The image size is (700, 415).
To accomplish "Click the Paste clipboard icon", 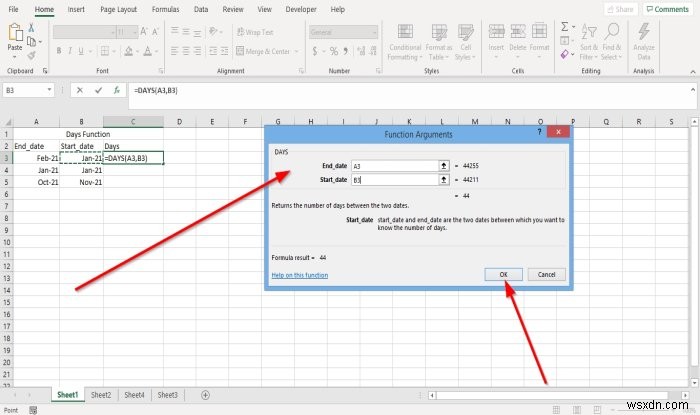I will coord(15,33).
